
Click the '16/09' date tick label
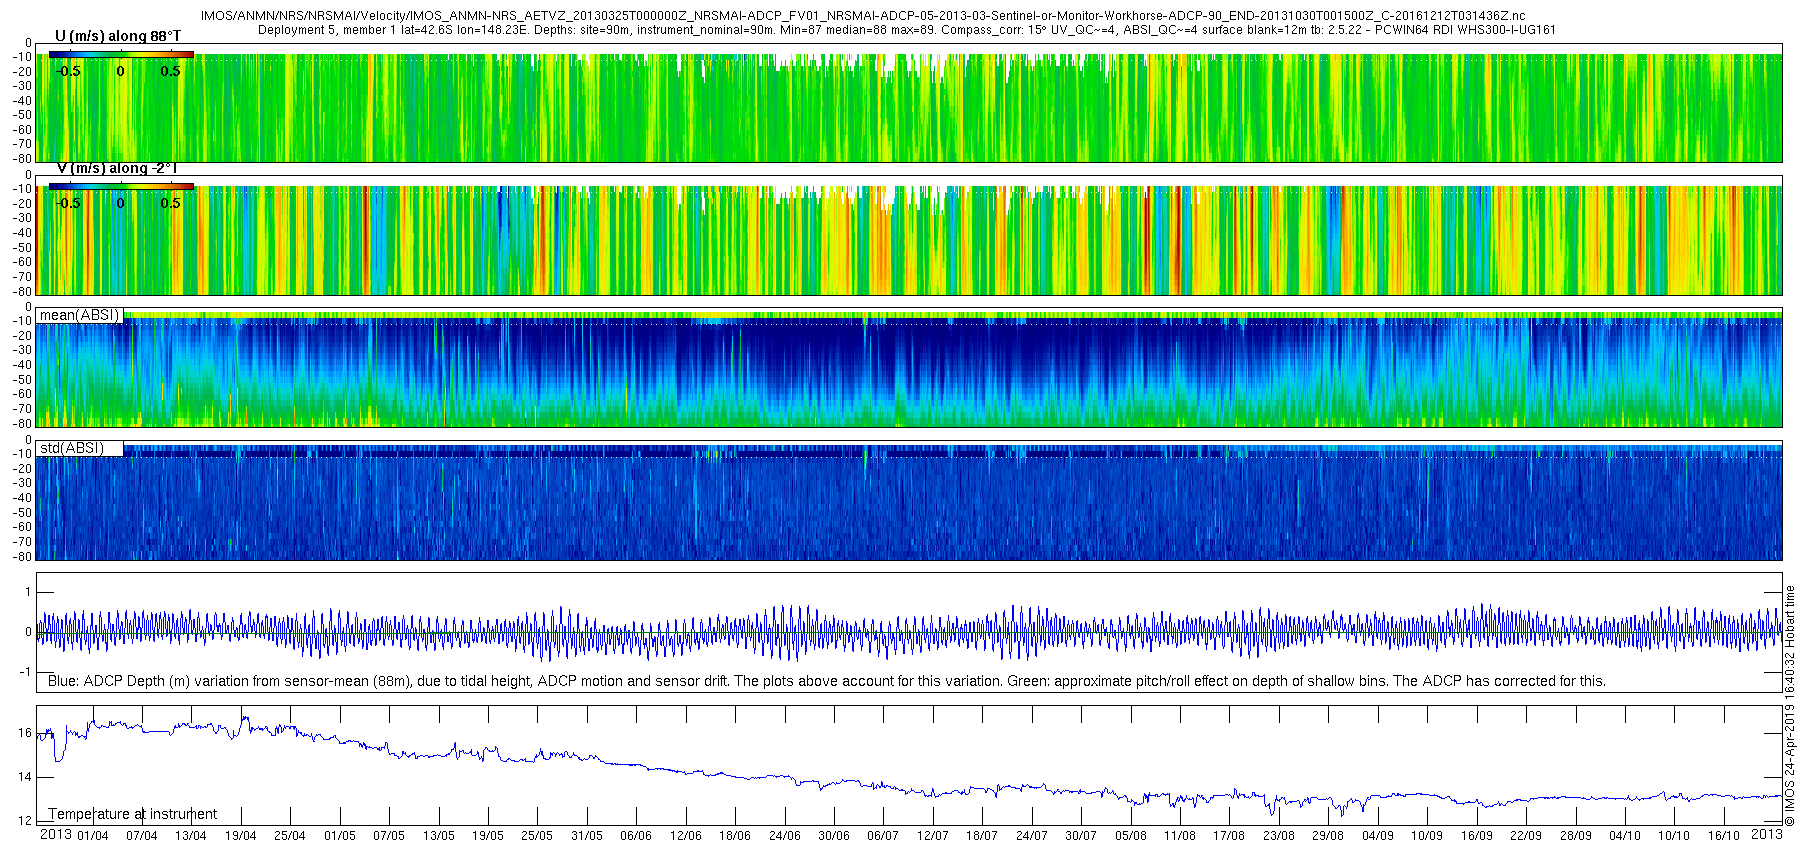point(1477,836)
